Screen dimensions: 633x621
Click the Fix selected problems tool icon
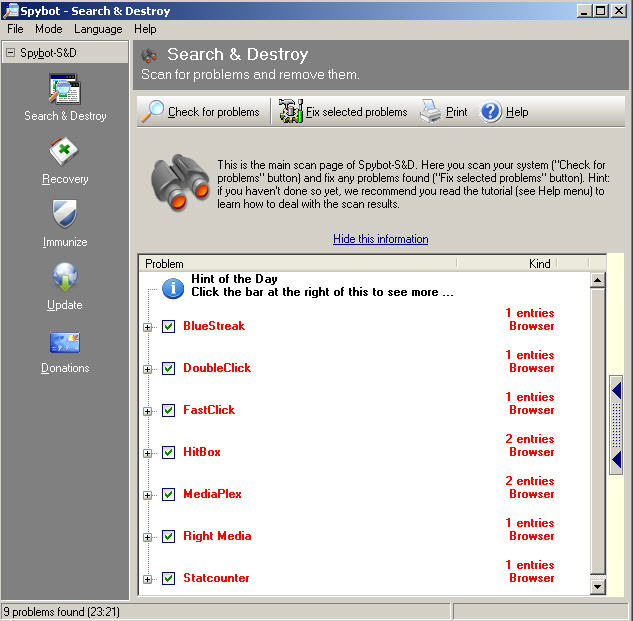[x=291, y=111]
